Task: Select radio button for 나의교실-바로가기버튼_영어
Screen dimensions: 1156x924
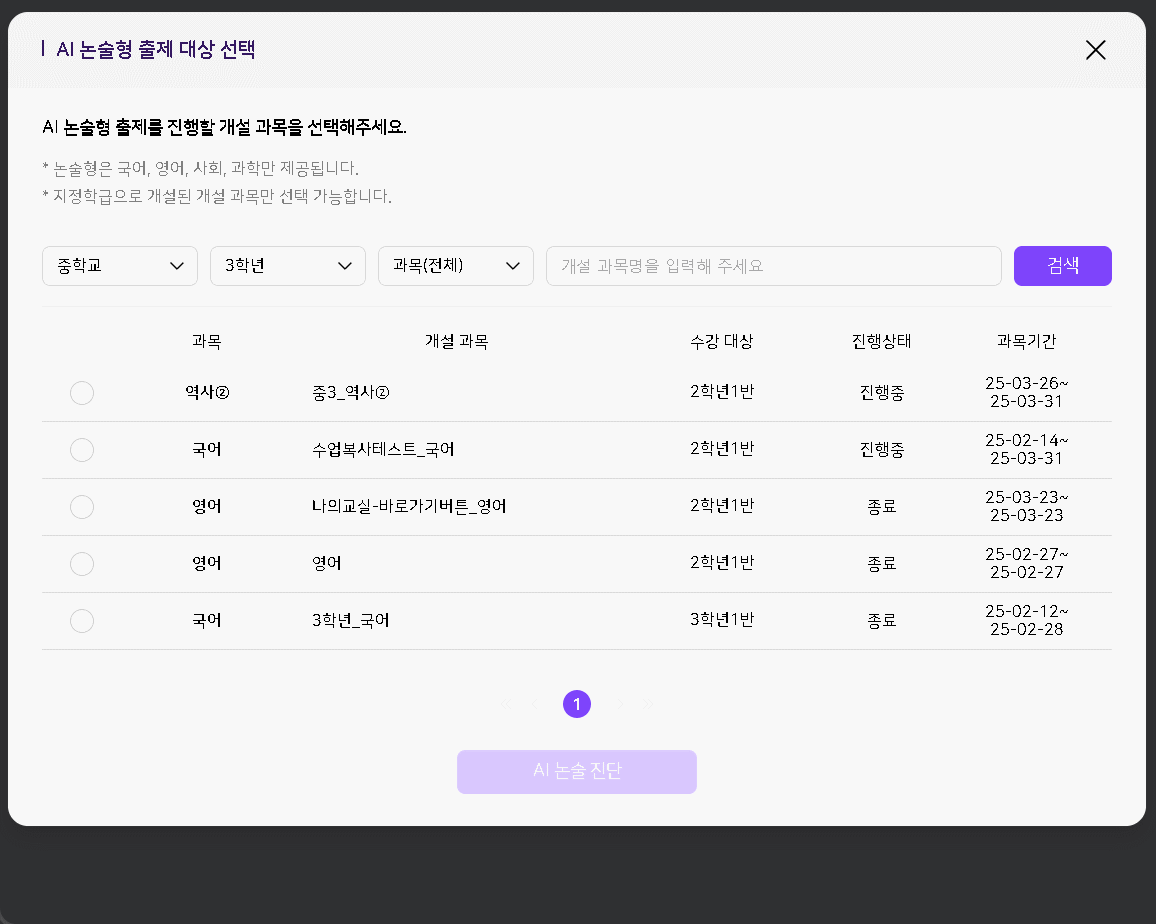Action: point(82,507)
